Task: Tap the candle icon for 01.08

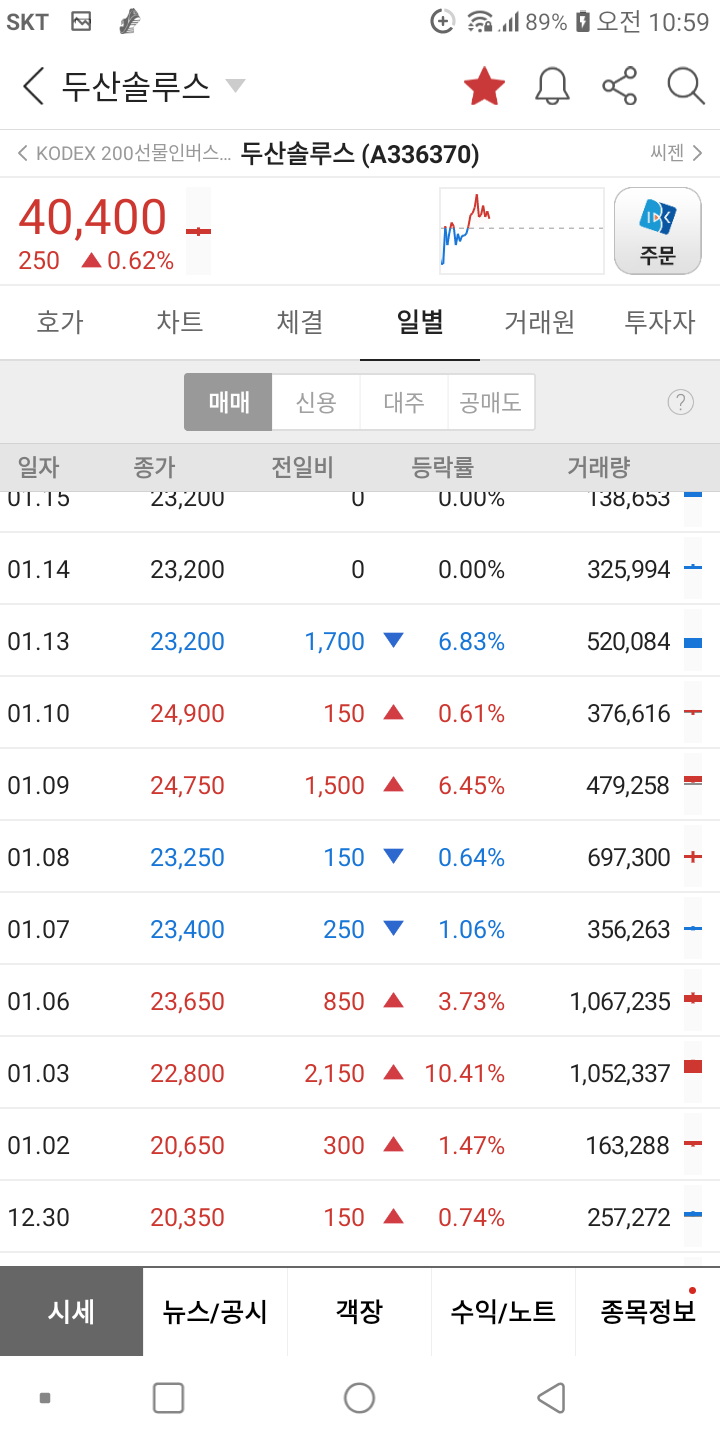Action: [693, 857]
